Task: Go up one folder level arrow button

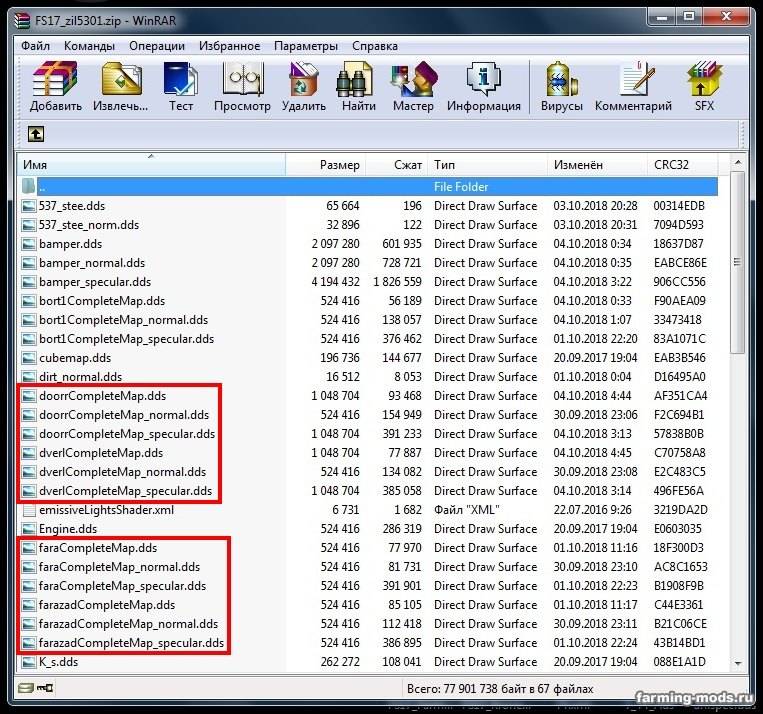Action: (x=36, y=134)
